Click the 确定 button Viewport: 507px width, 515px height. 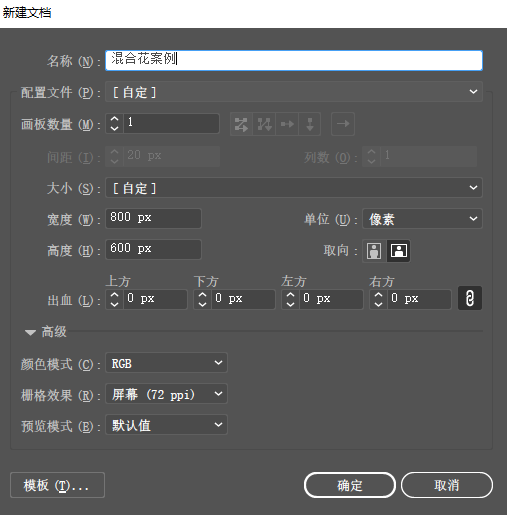(350, 485)
